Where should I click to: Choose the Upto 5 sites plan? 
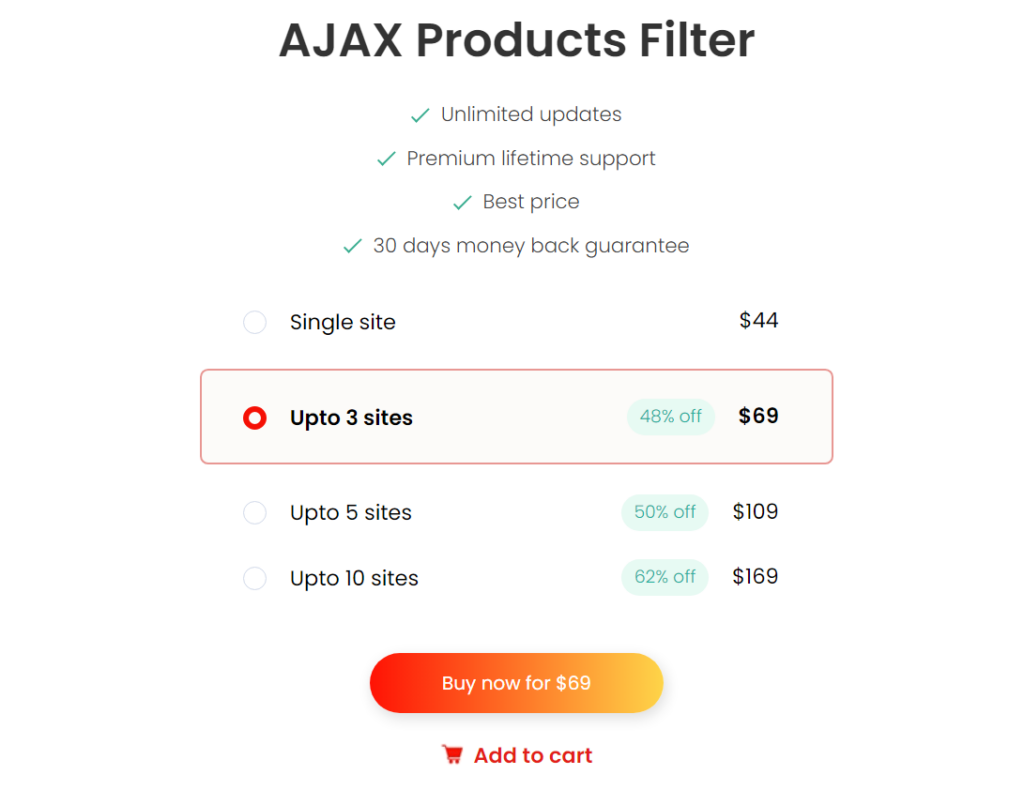point(255,512)
